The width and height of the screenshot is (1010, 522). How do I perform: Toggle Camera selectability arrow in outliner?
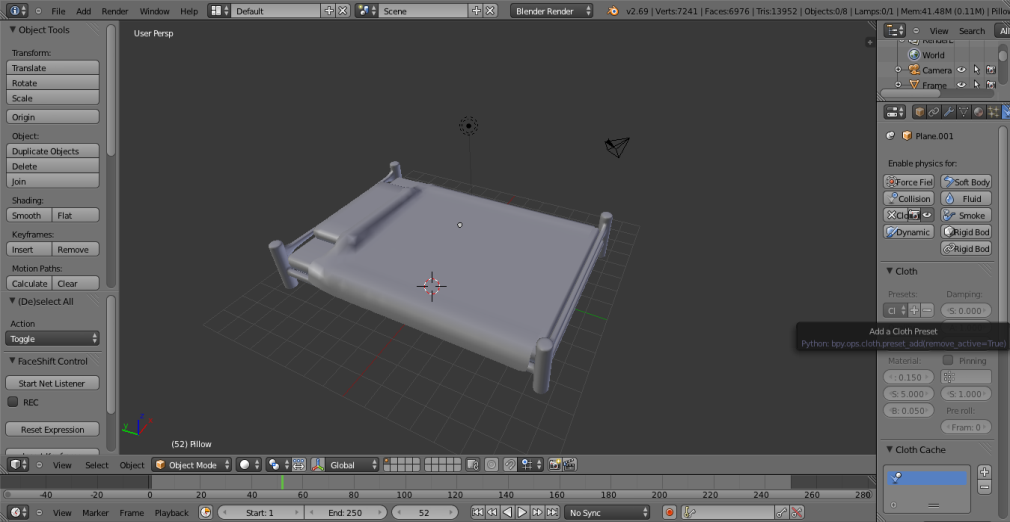pos(977,70)
